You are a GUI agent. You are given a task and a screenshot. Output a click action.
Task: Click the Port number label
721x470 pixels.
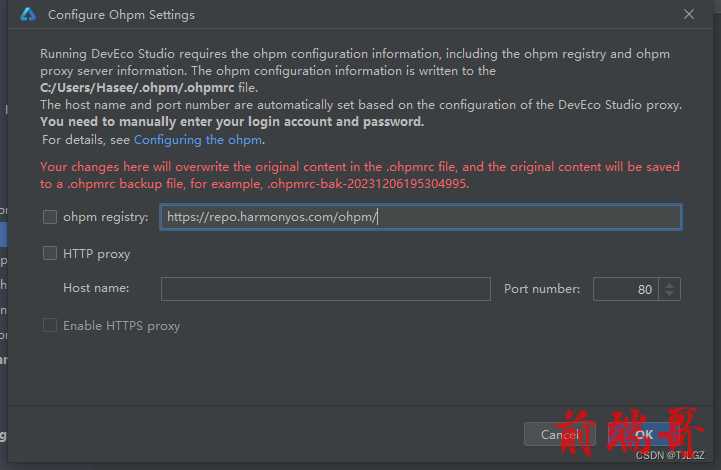pyautogui.click(x=542, y=289)
